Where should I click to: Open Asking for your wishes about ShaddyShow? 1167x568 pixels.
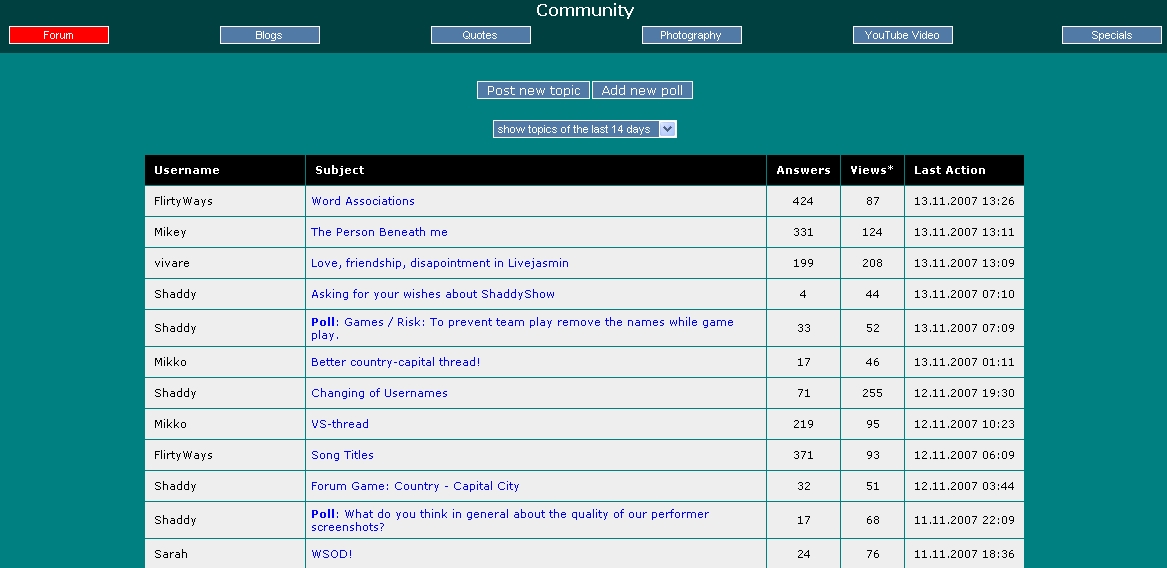[432, 294]
